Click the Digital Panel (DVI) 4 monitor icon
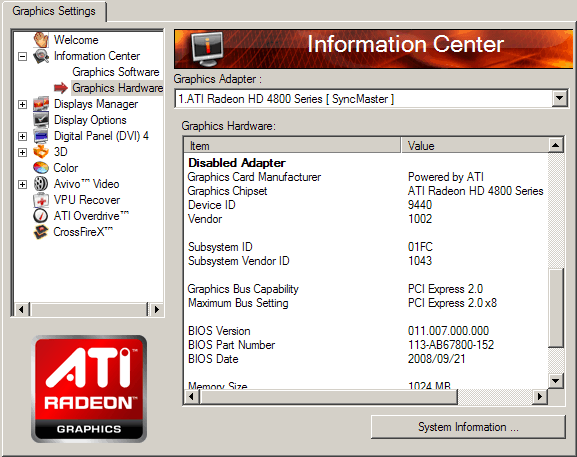 [x=41, y=136]
